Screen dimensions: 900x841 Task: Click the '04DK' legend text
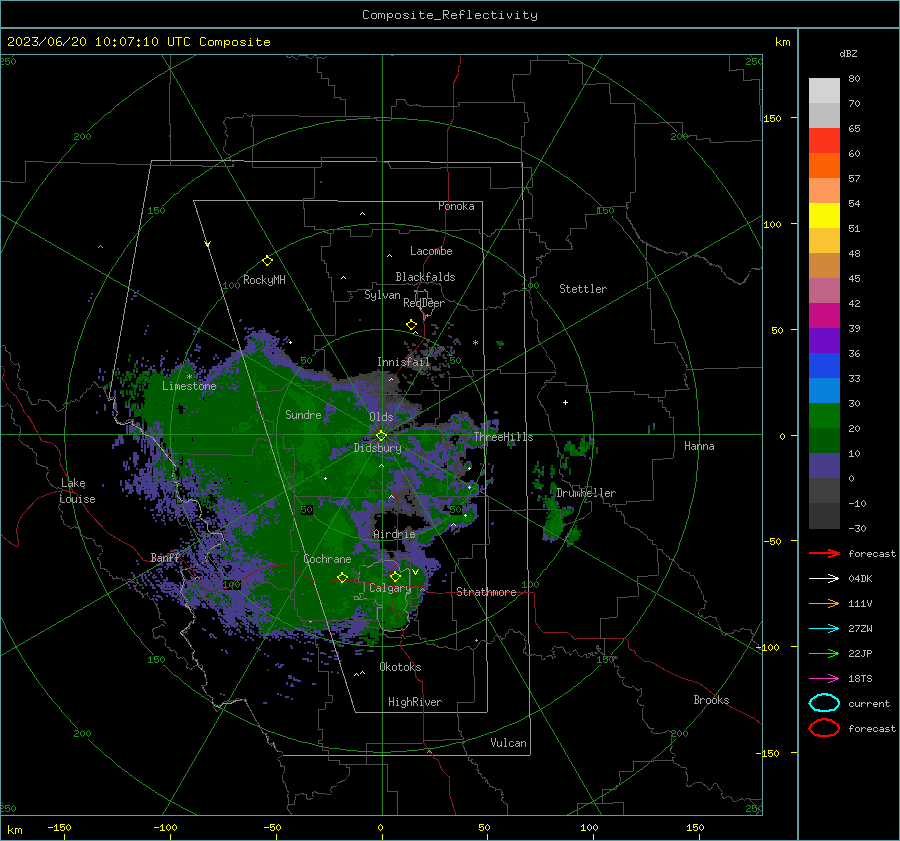[x=860, y=579]
